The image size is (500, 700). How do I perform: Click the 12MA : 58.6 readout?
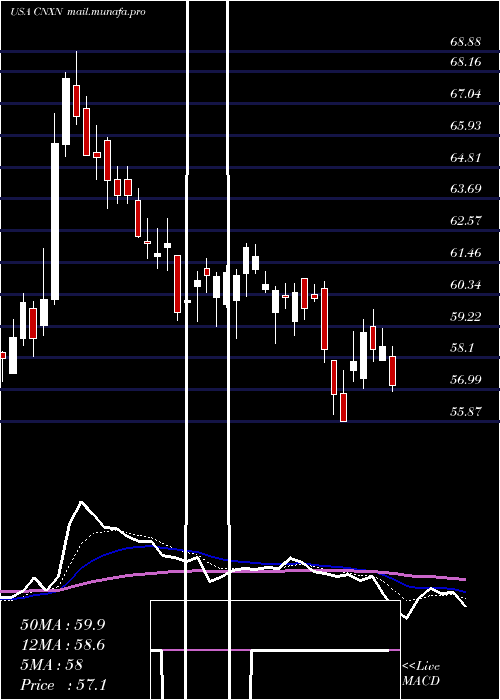(63, 645)
